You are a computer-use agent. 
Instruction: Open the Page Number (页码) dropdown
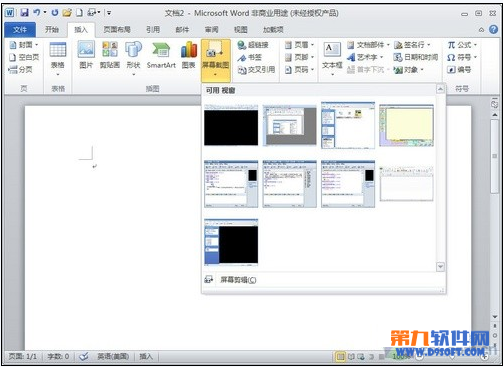click(x=299, y=70)
